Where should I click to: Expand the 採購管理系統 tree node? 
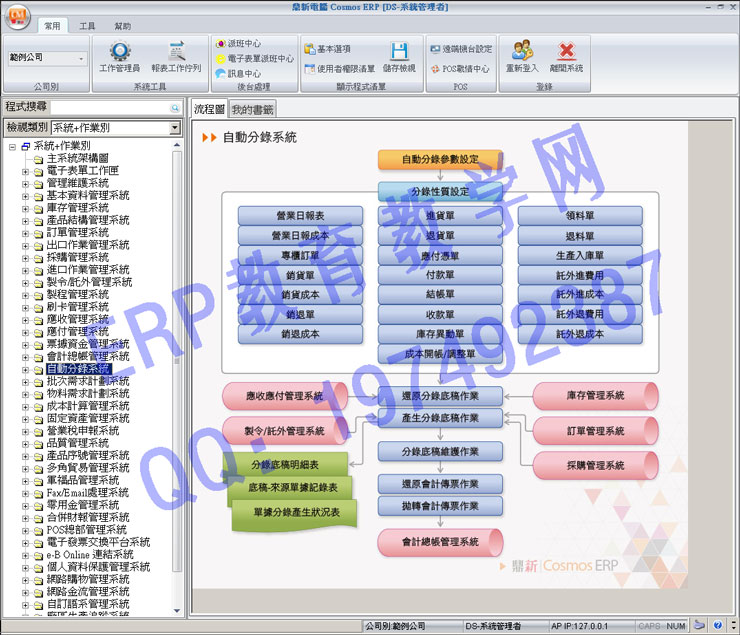(x=25, y=259)
